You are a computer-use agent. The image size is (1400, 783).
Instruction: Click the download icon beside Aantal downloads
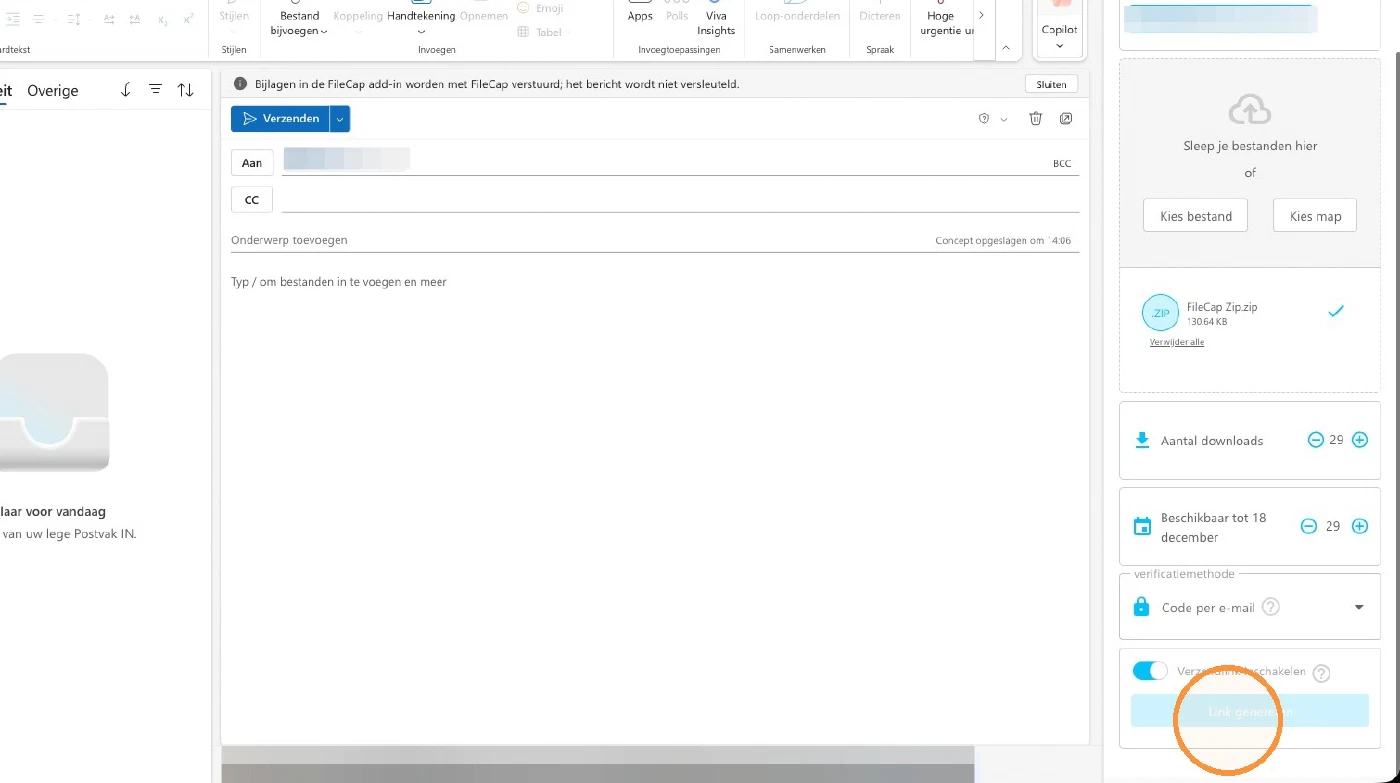(1142, 440)
